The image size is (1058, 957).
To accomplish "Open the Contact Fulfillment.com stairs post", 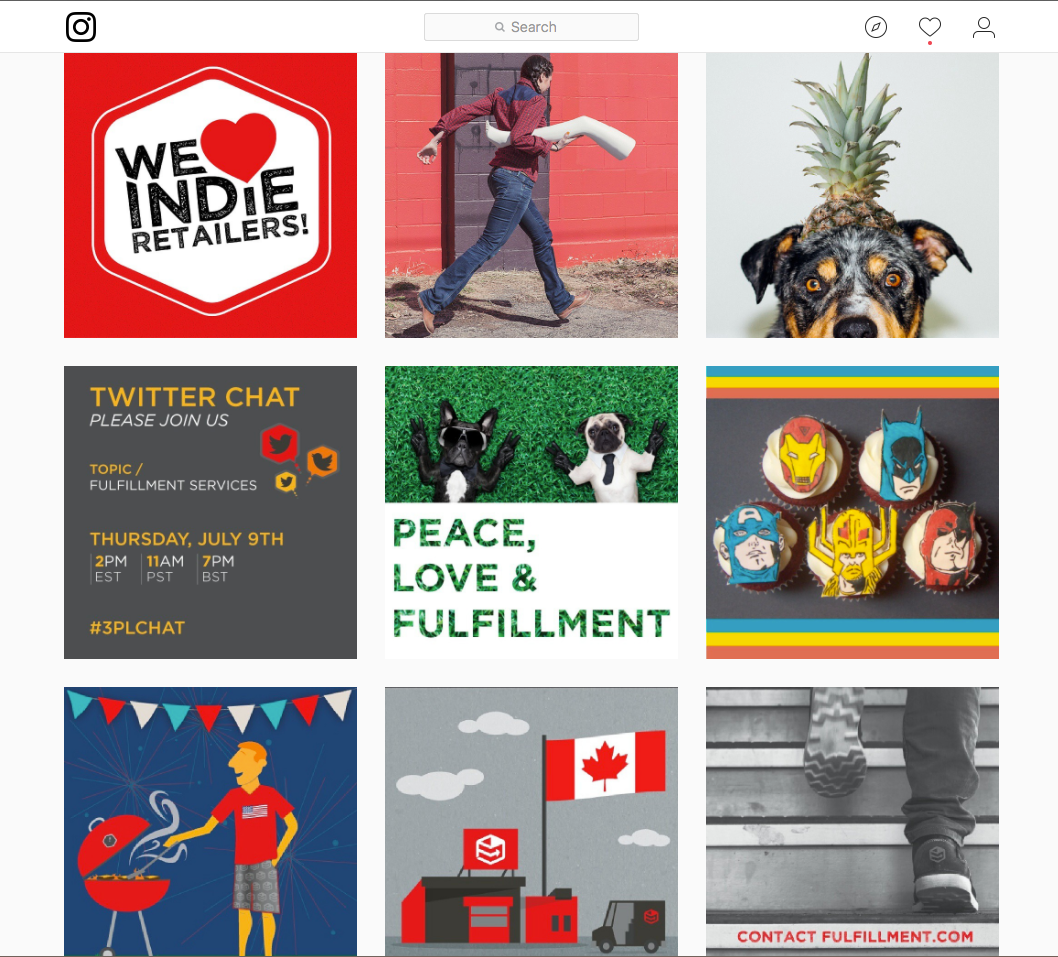I will (x=852, y=821).
